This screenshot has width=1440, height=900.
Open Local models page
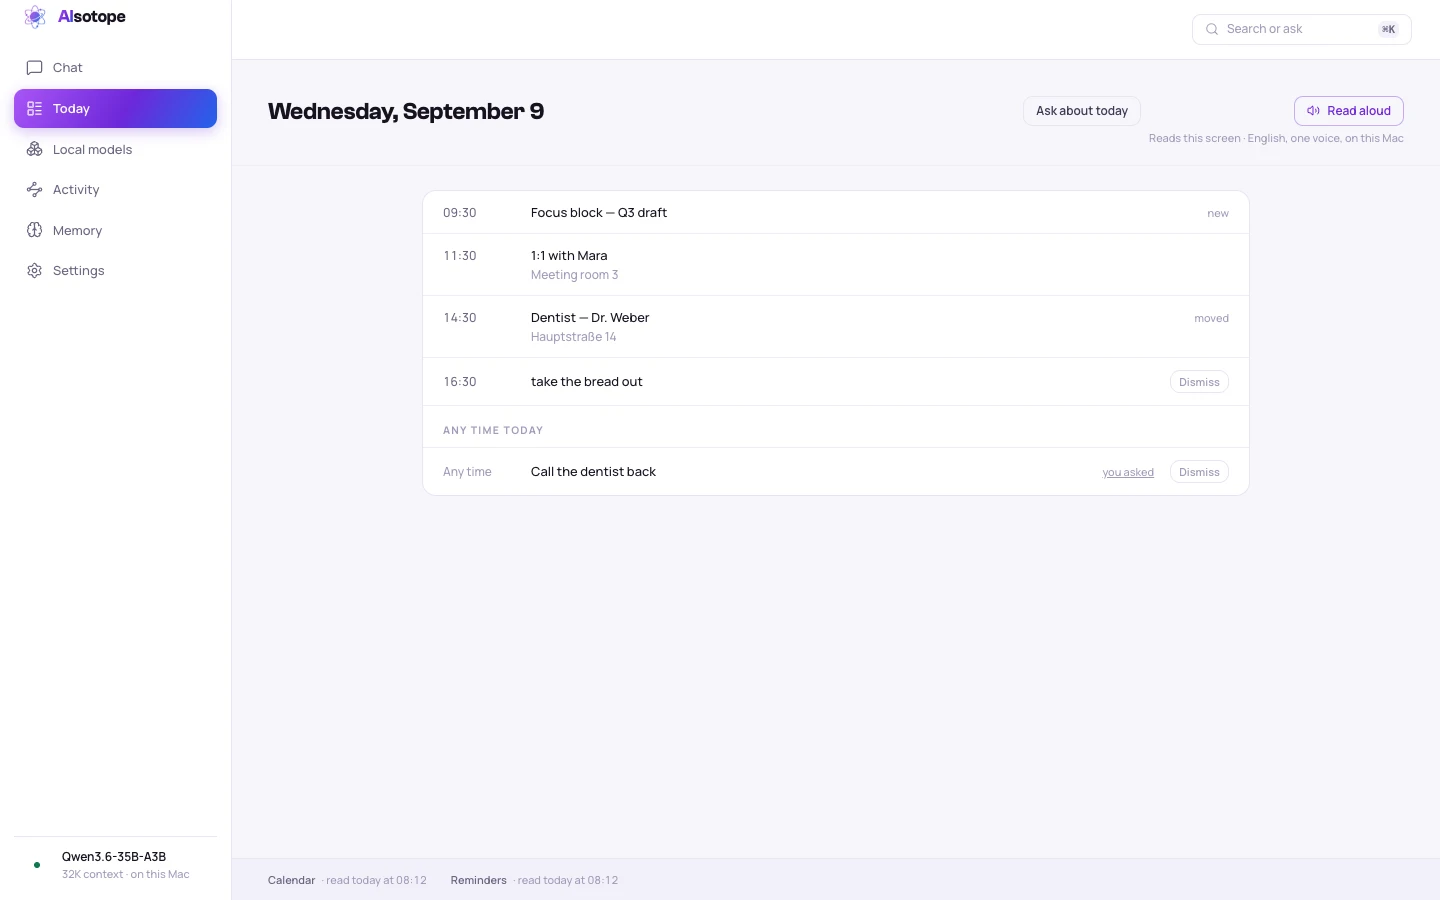[115, 149]
